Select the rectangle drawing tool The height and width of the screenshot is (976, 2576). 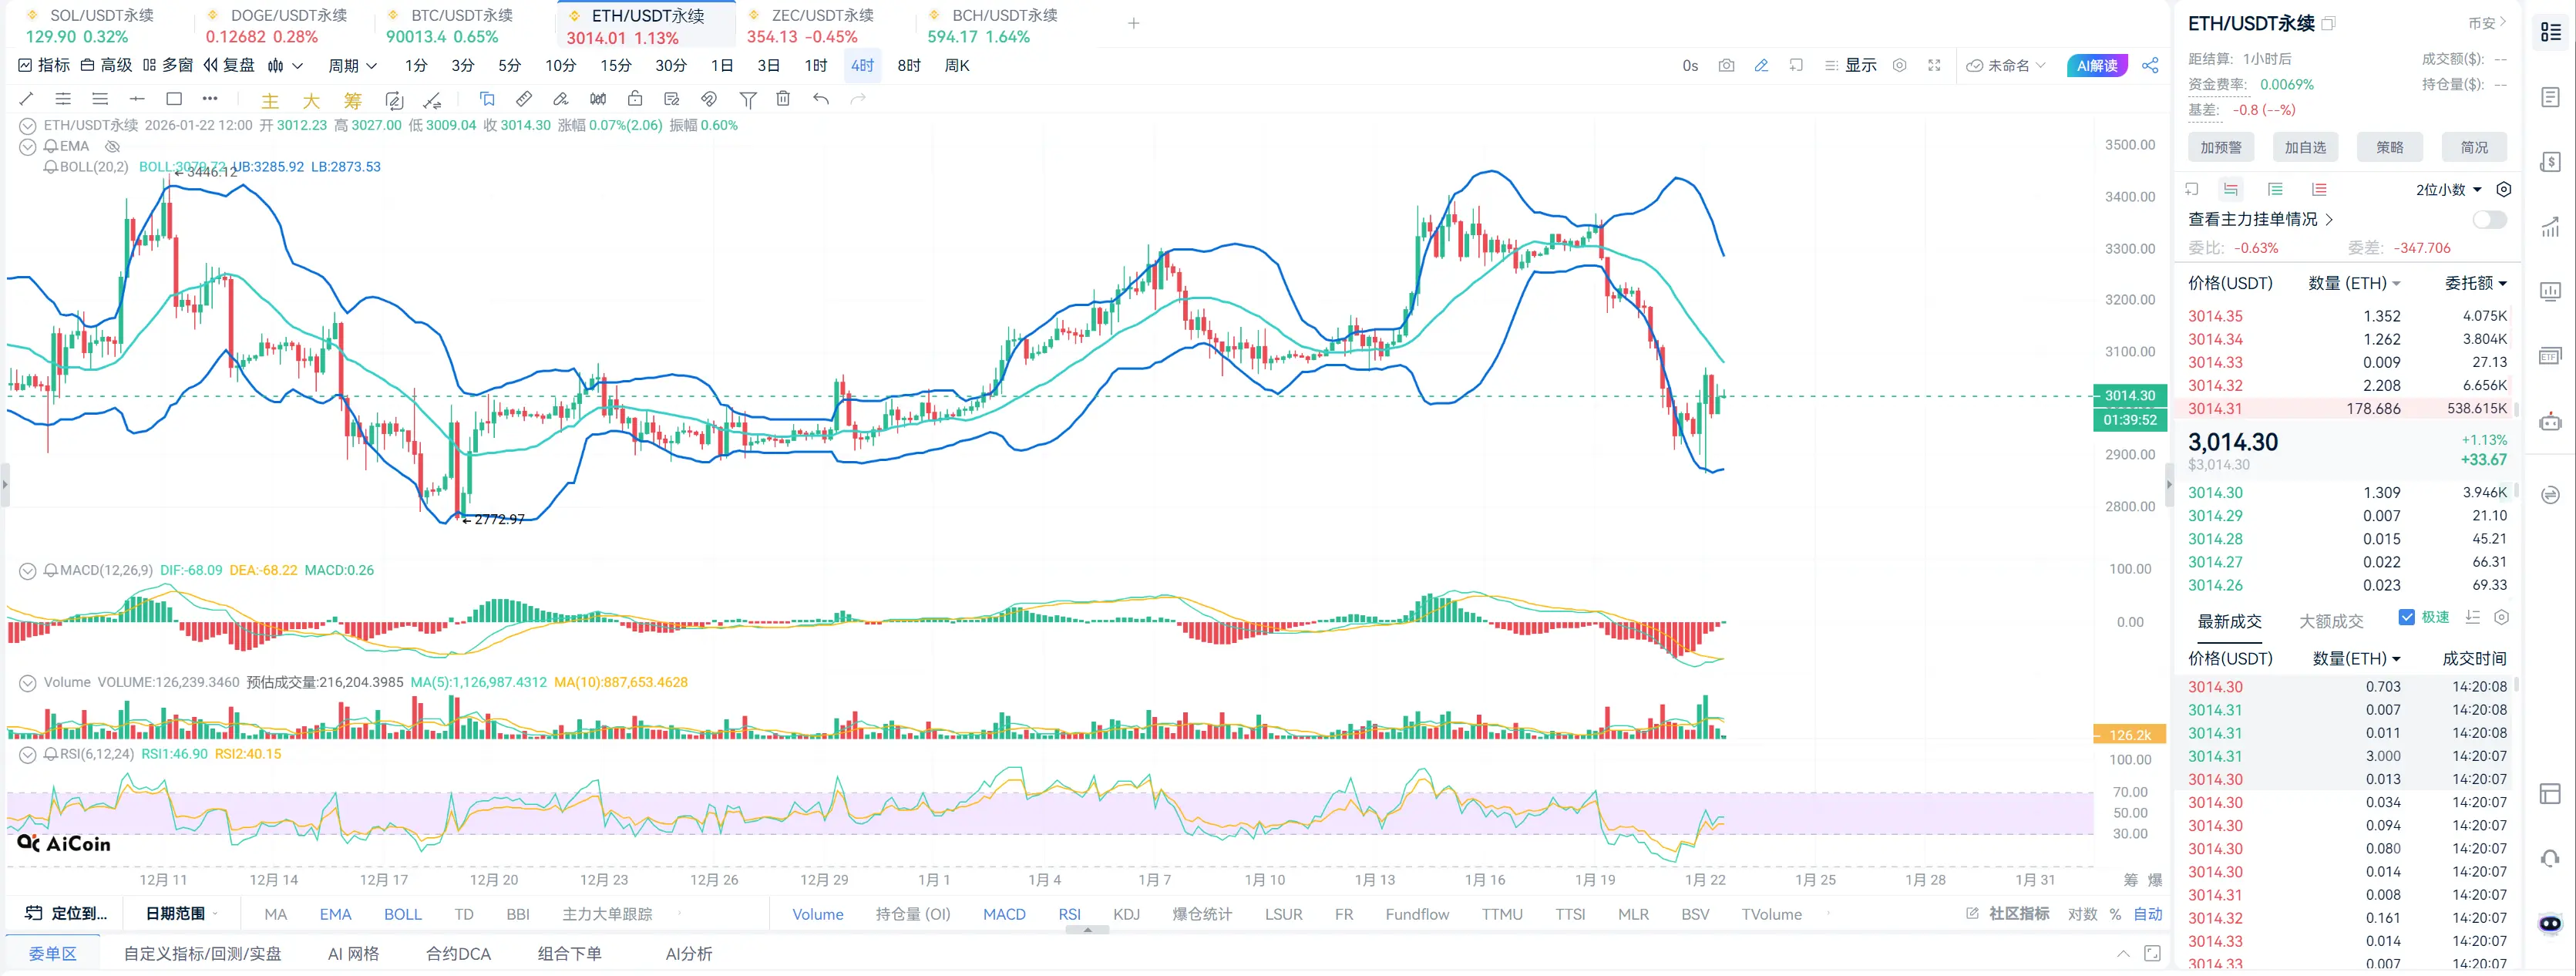click(x=174, y=99)
